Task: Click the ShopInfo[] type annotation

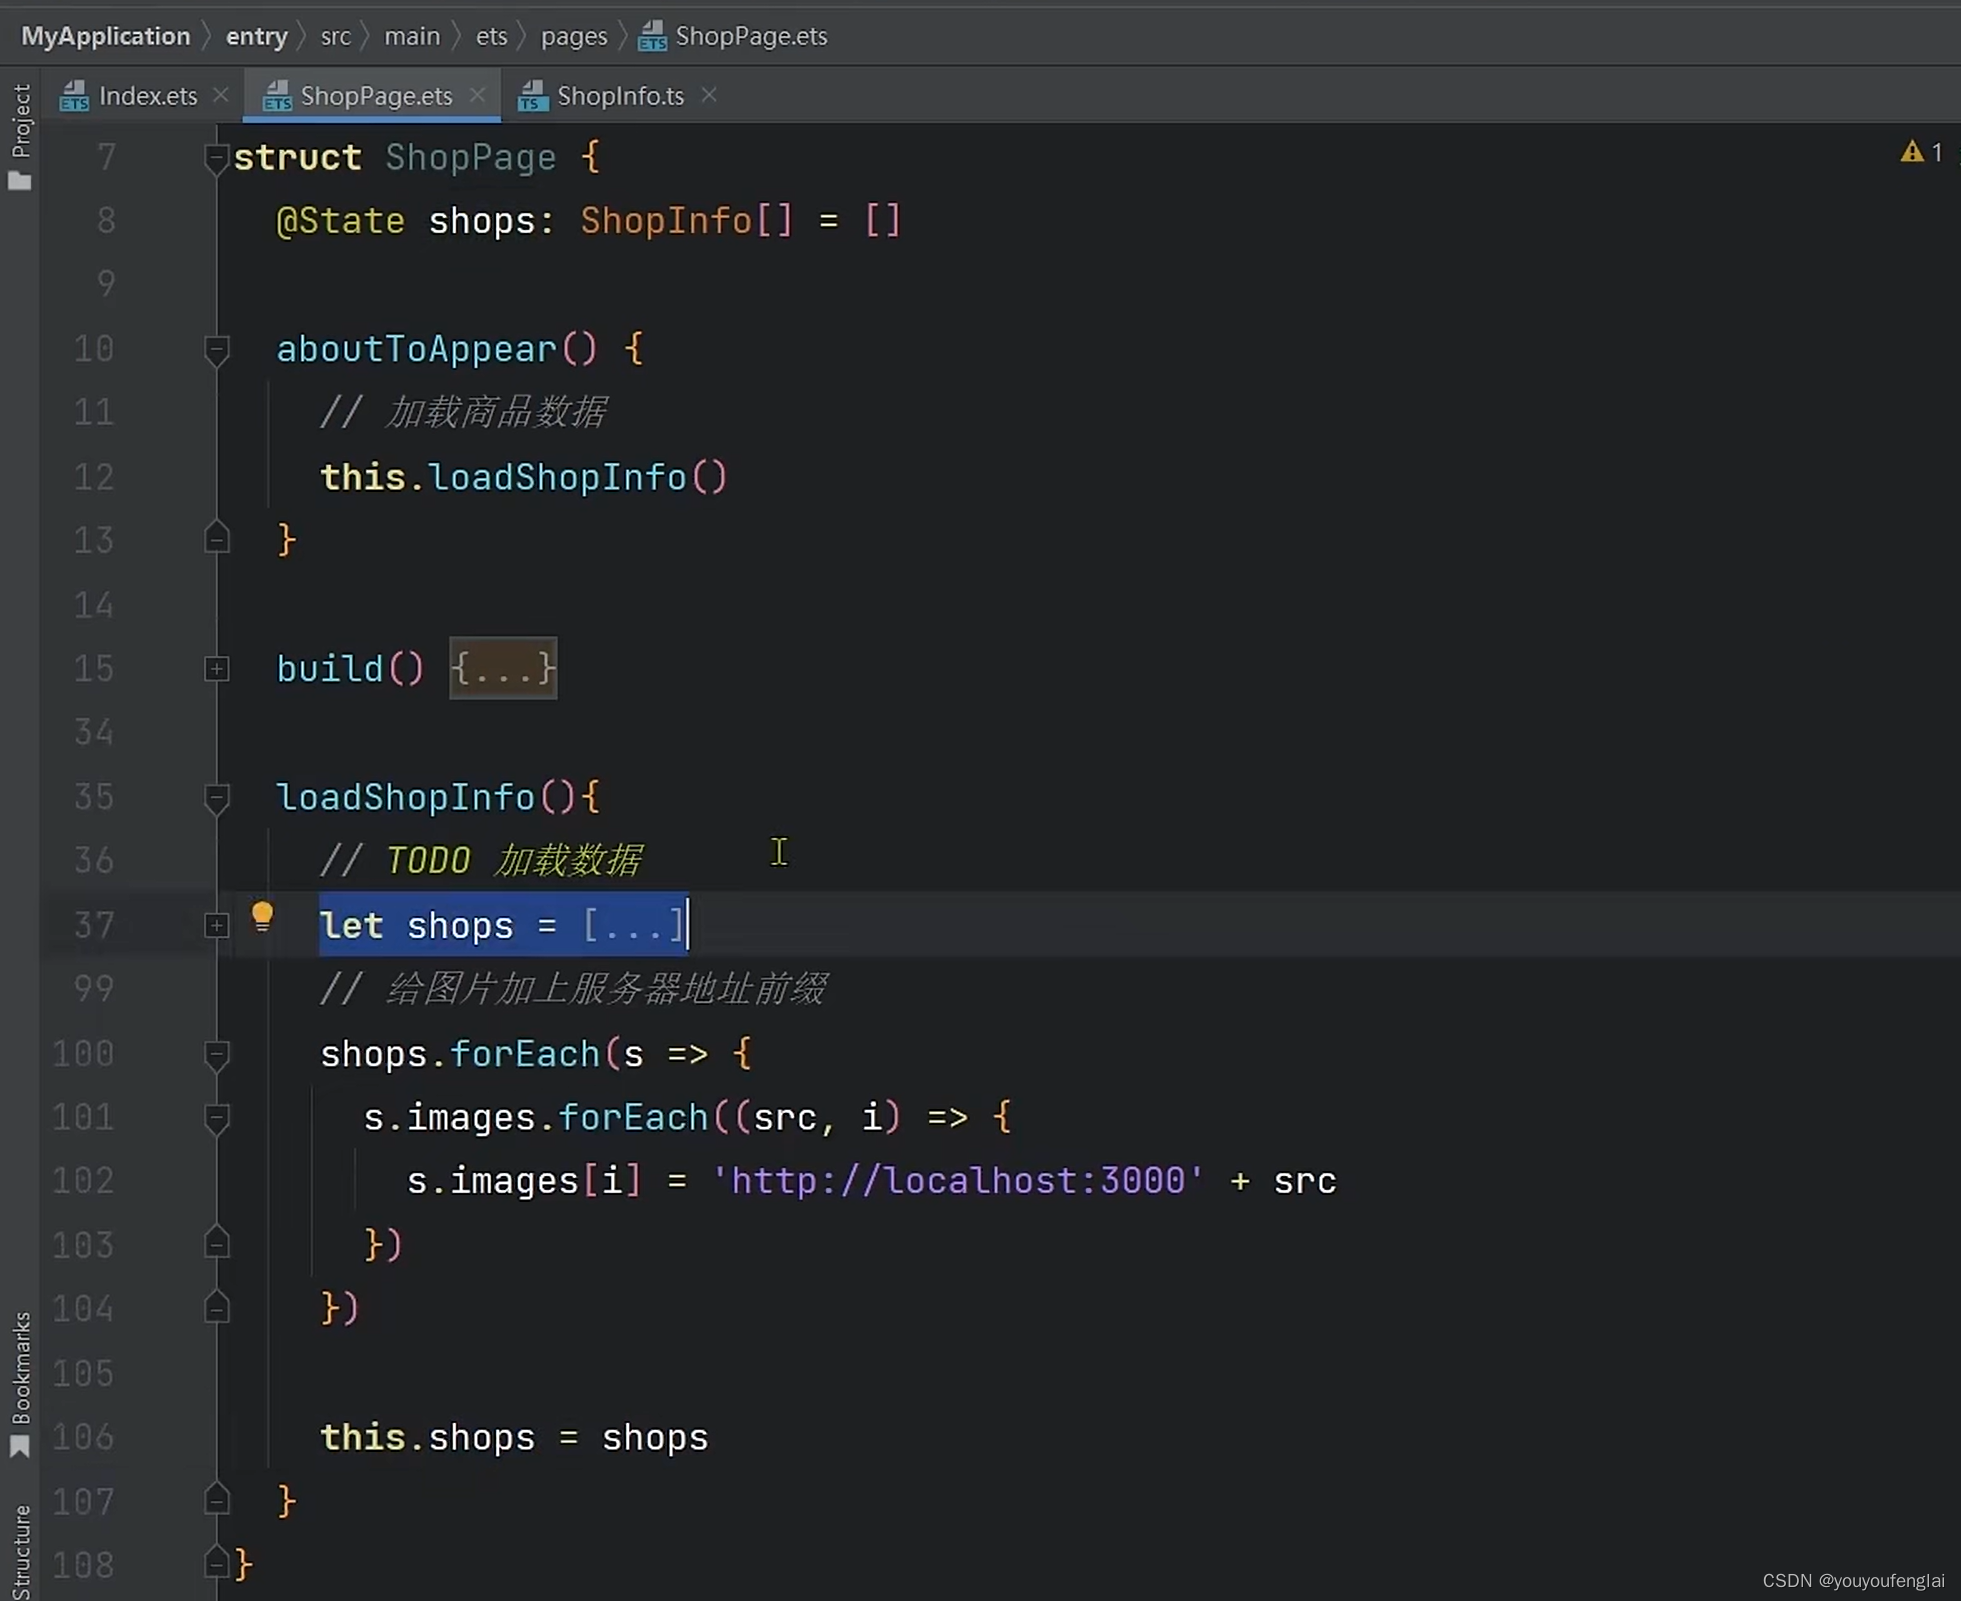Action: (x=686, y=221)
